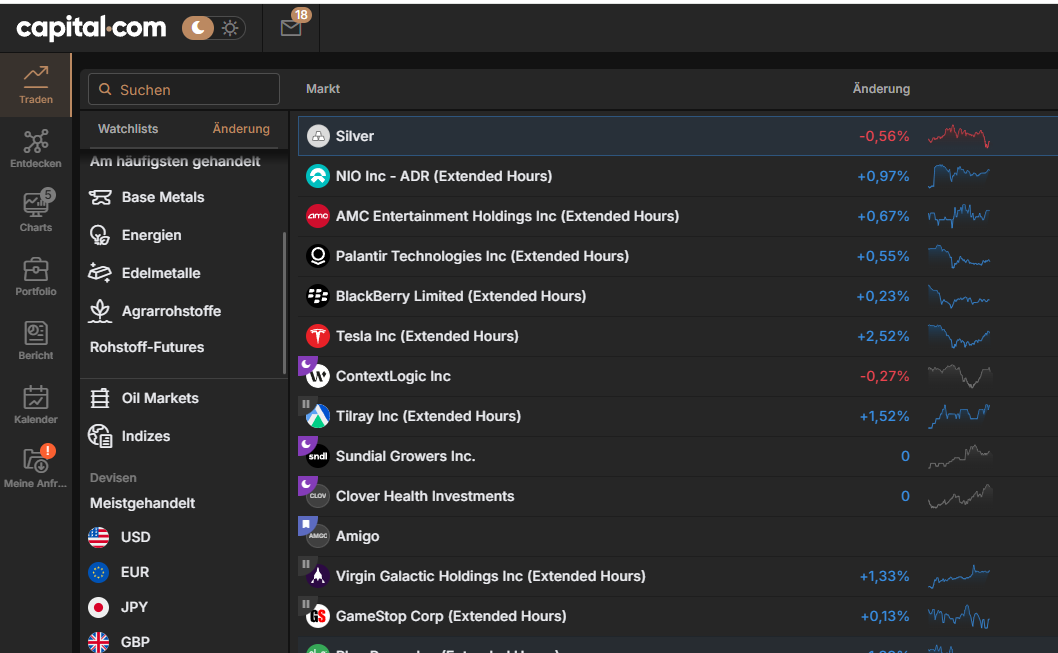Click the Oil Markets barrel icon
Image resolution: width=1058 pixels, height=653 pixels.
click(100, 398)
